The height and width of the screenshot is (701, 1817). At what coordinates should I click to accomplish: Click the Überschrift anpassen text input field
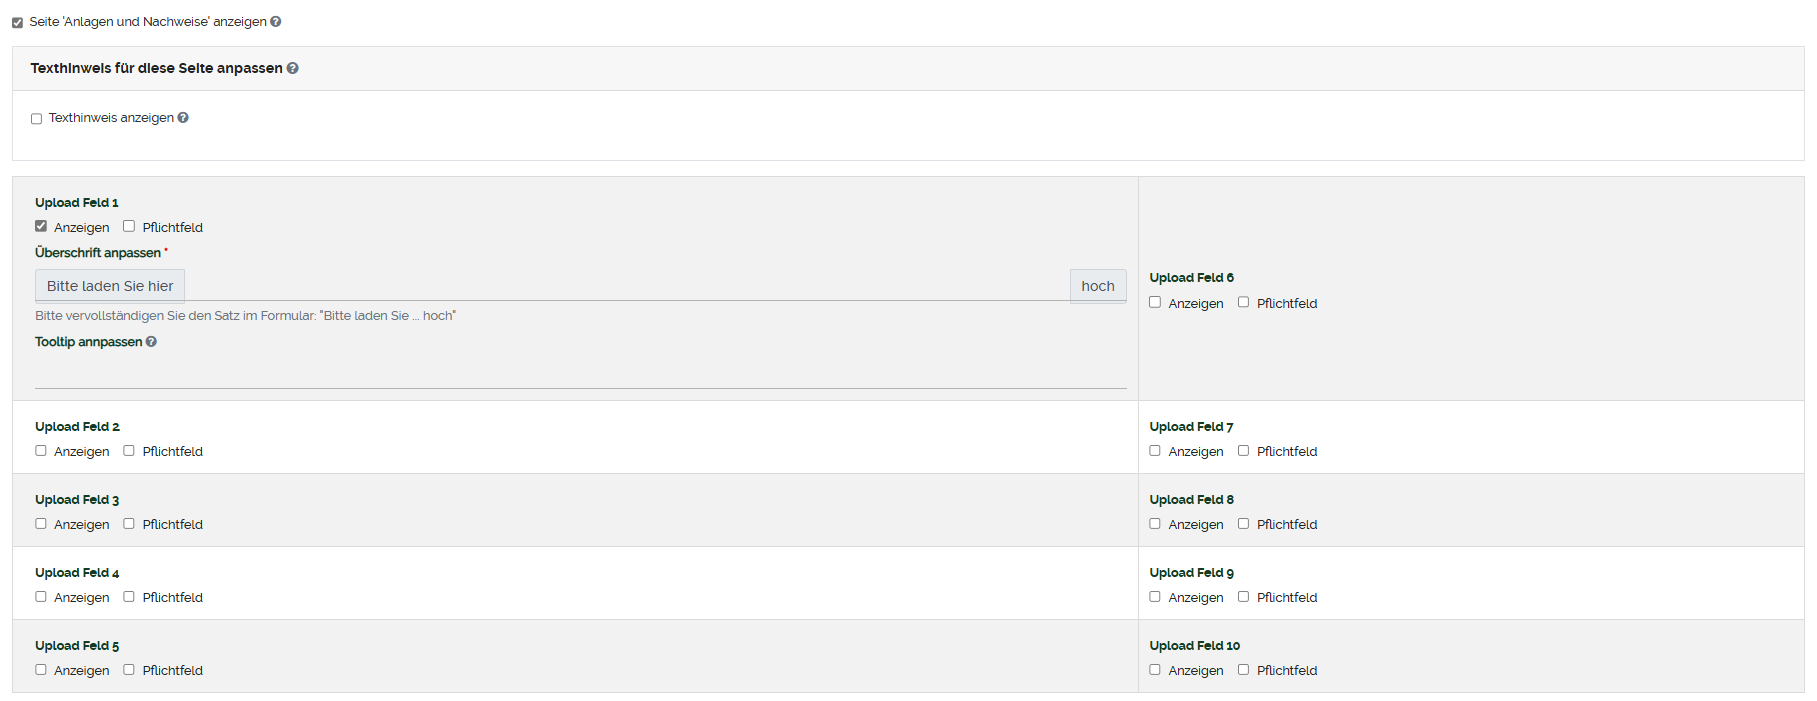tap(626, 286)
